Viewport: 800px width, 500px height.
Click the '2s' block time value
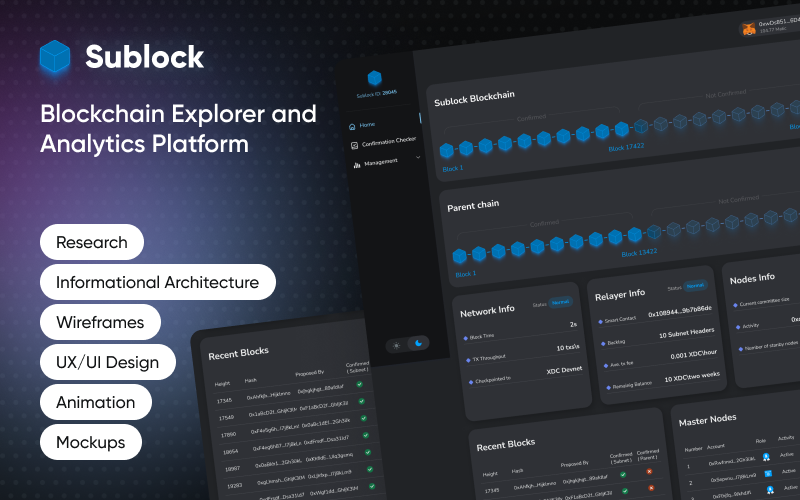pyautogui.click(x=573, y=324)
